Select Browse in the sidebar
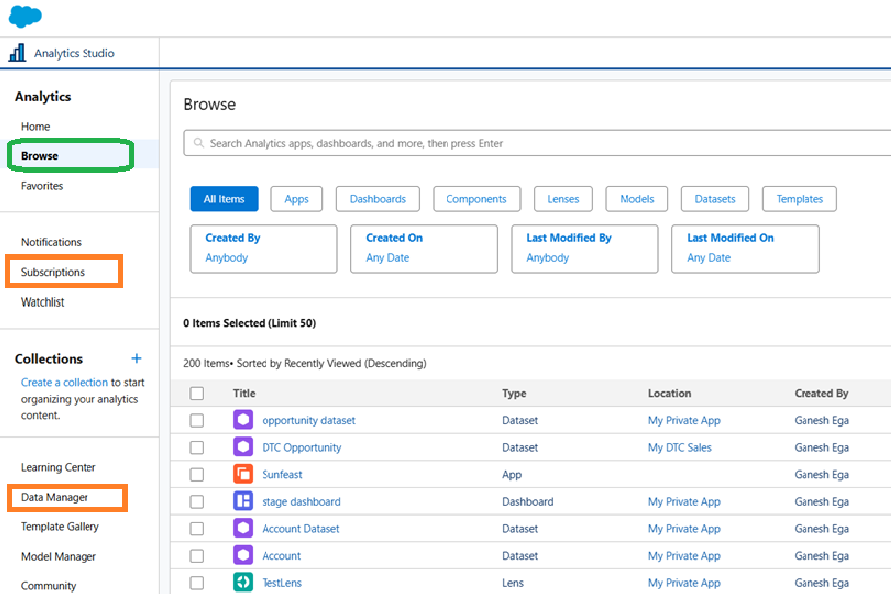 coord(40,156)
